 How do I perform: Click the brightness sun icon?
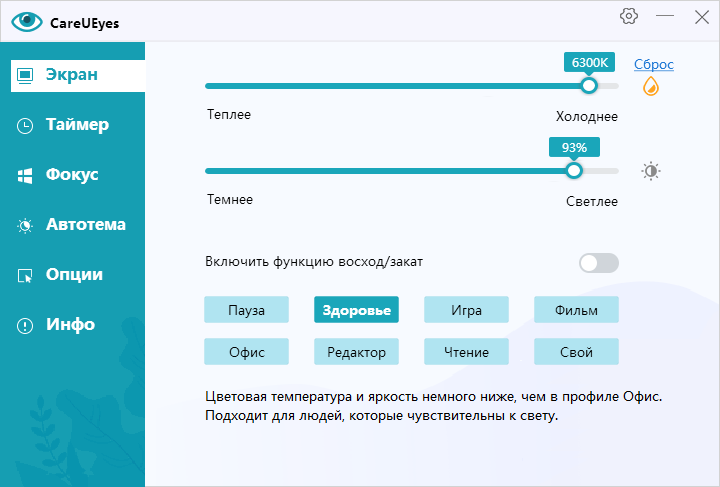click(x=652, y=171)
